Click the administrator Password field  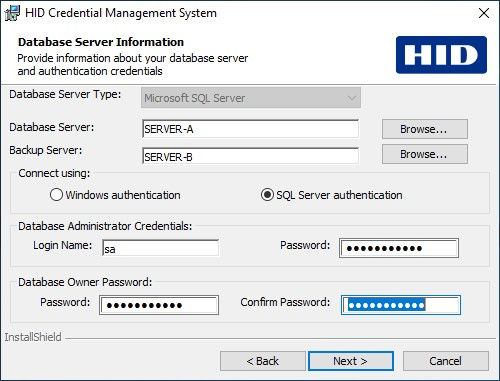pos(399,248)
